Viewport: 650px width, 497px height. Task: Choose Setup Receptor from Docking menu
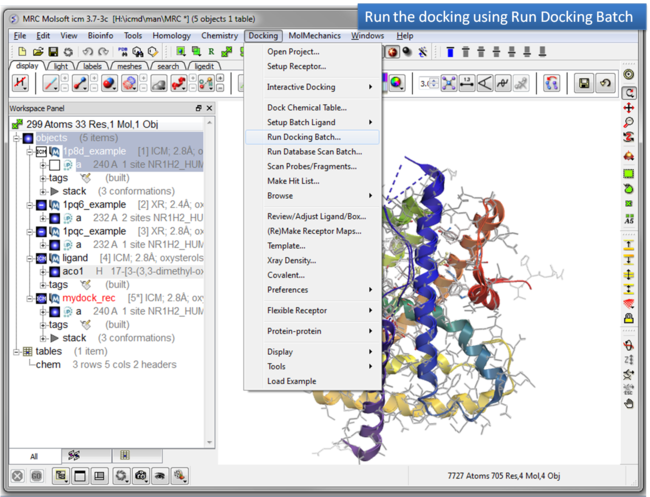[x=298, y=66]
